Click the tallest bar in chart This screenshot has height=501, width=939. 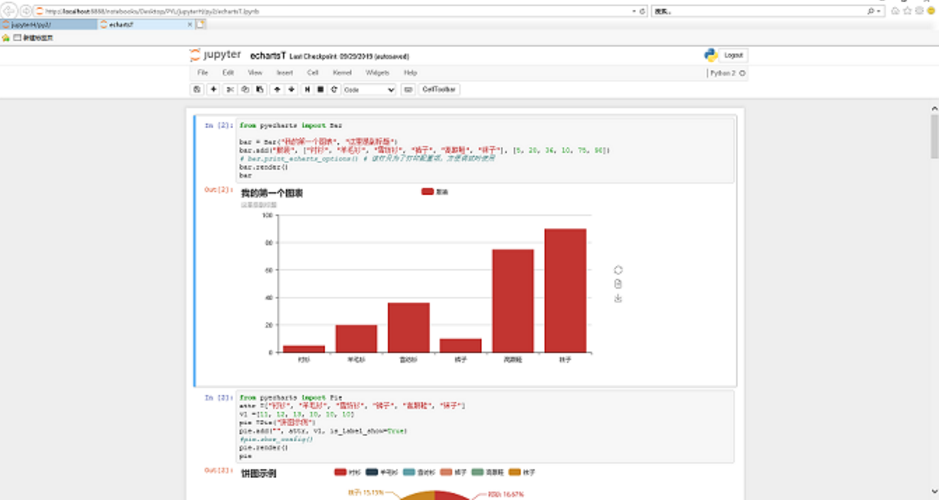click(565, 291)
